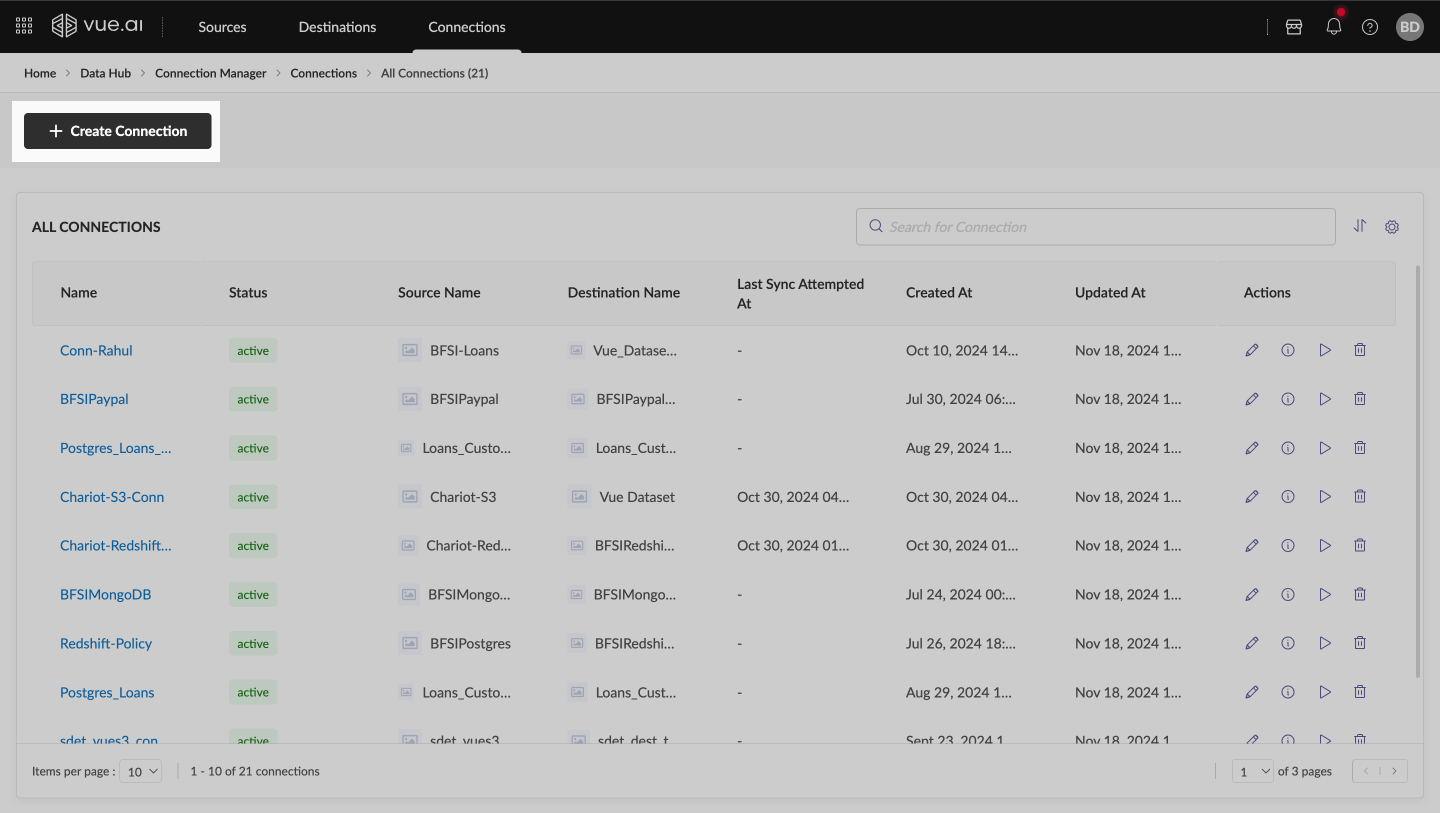Go to the next page arrow

pos(1394,771)
